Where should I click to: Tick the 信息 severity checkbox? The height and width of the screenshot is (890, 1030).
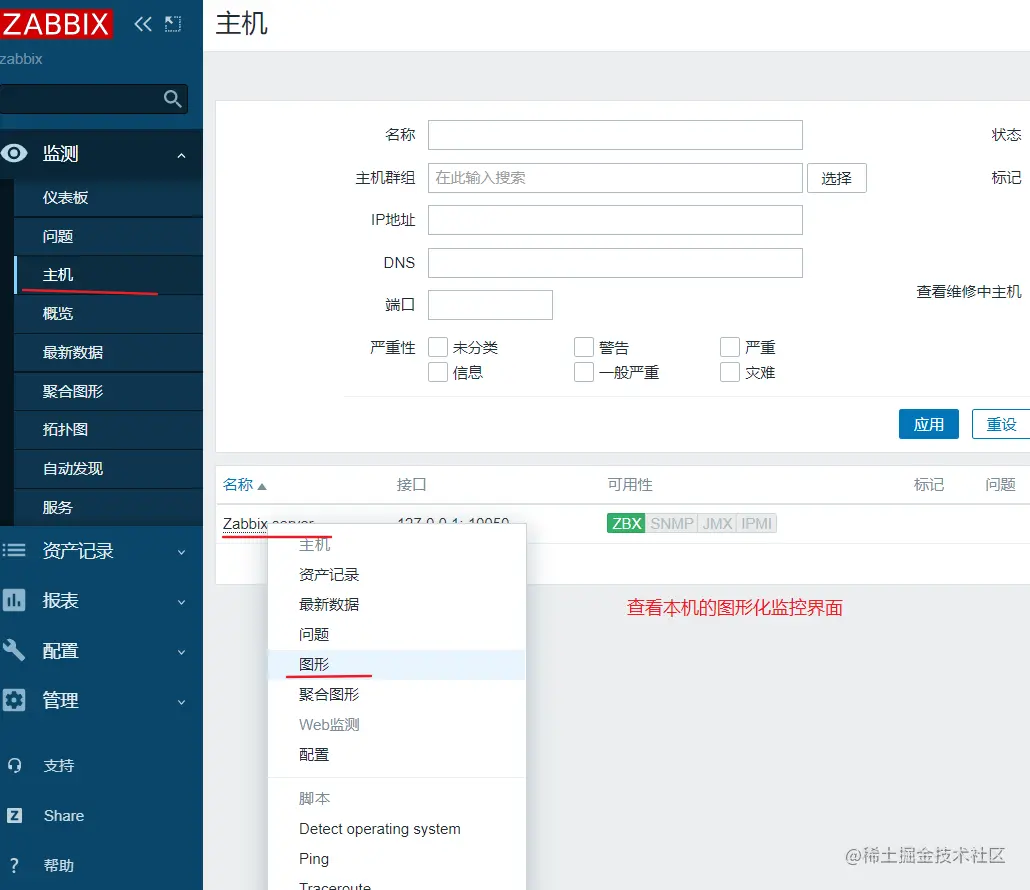(x=438, y=372)
